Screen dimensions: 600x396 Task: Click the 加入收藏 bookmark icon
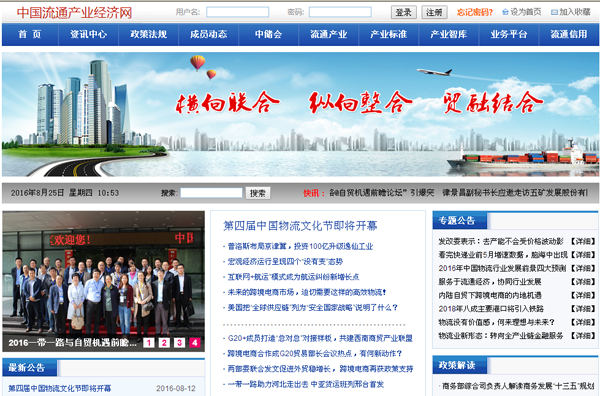pyautogui.click(x=554, y=12)
